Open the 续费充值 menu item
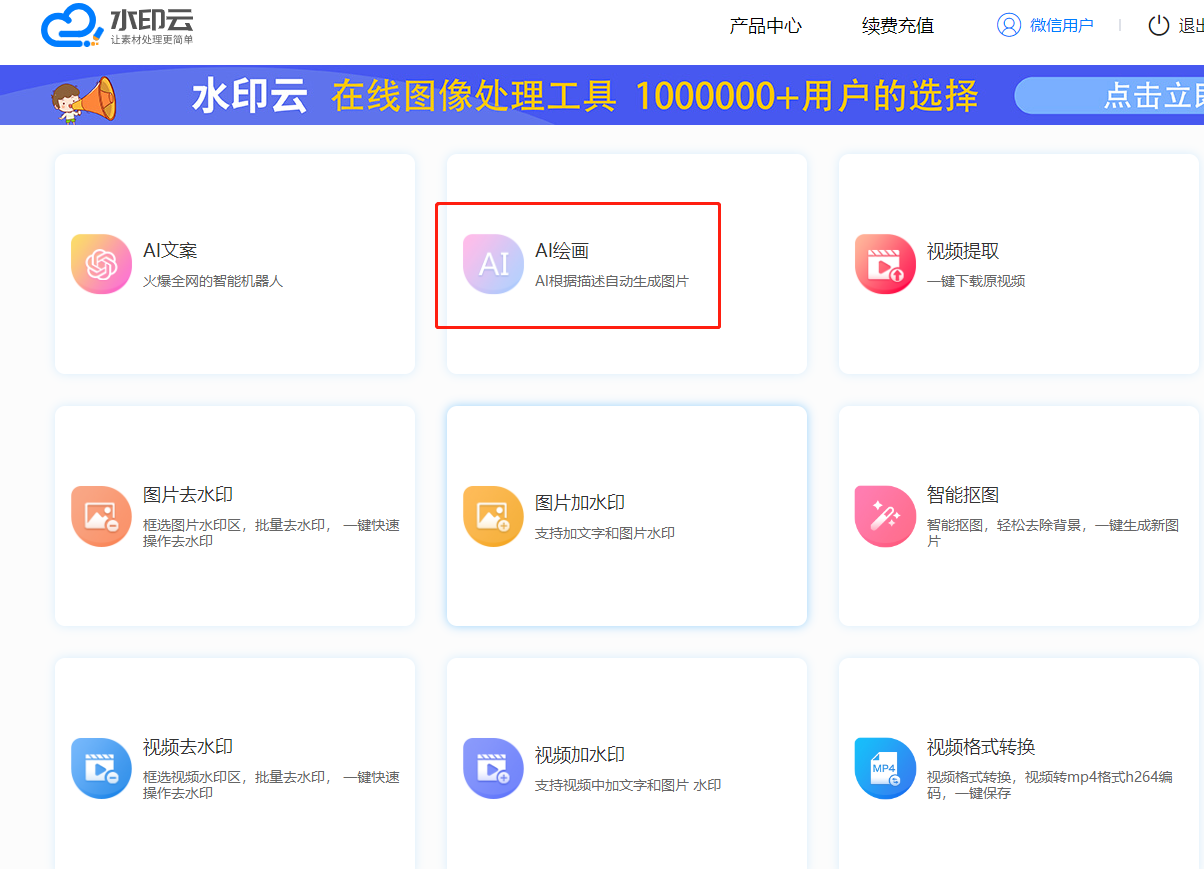The height and width of the screenshot is (869, 1204). click(898, 26)
